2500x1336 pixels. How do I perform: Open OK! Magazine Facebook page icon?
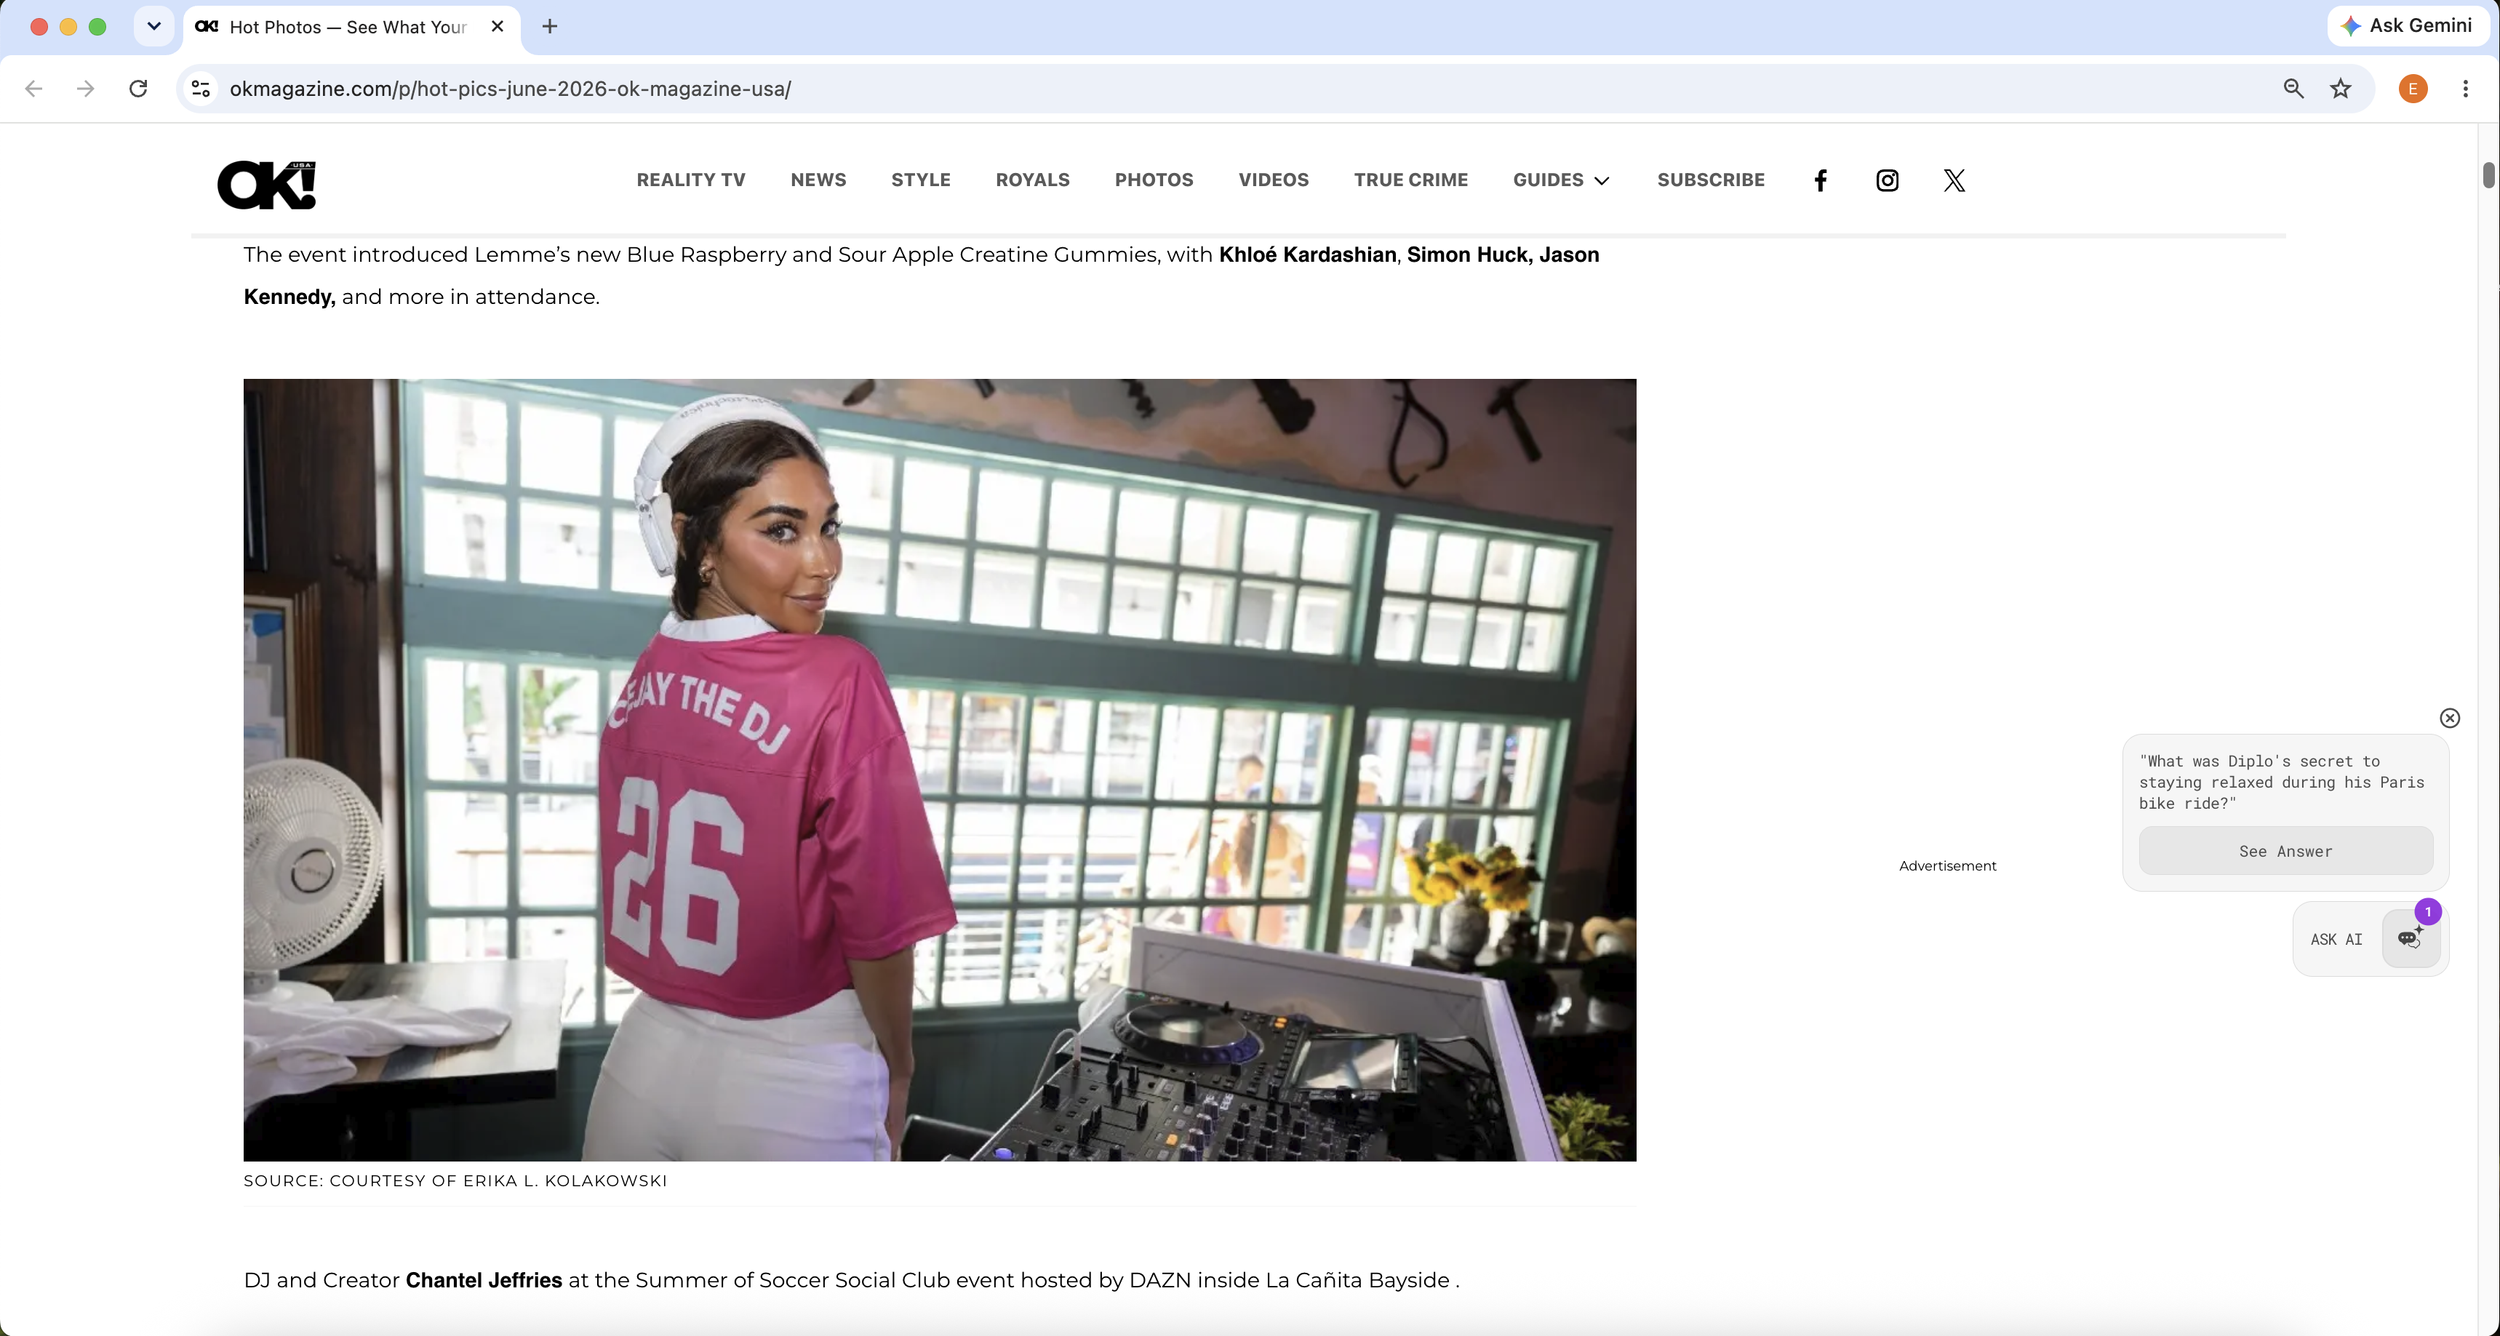click(1820, 180)
